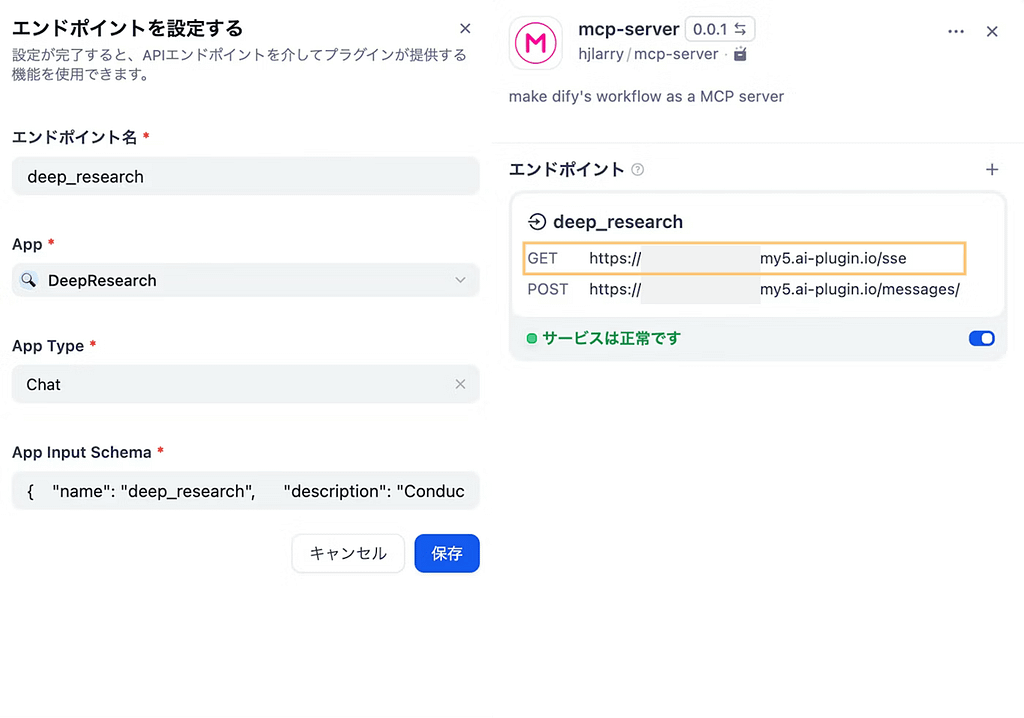The image size is (1024, 718).
Task: Close the mcp-server plugin detail panel
Action: 992,32
